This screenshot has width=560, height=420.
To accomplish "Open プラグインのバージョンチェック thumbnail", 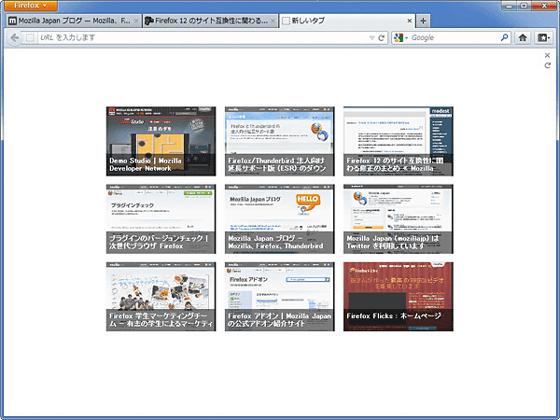I will [161, 219].
